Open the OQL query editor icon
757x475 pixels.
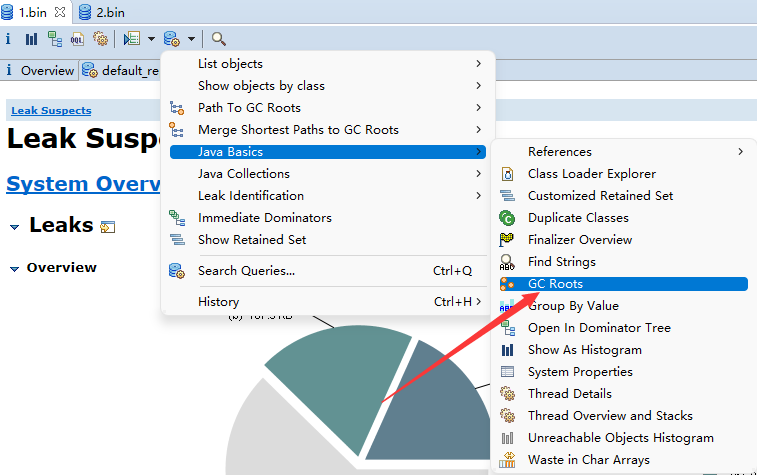(77, 39)
